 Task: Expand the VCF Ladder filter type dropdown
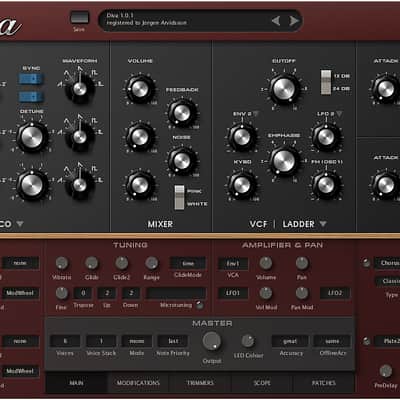pyautogui.click(x=323, y=224)
